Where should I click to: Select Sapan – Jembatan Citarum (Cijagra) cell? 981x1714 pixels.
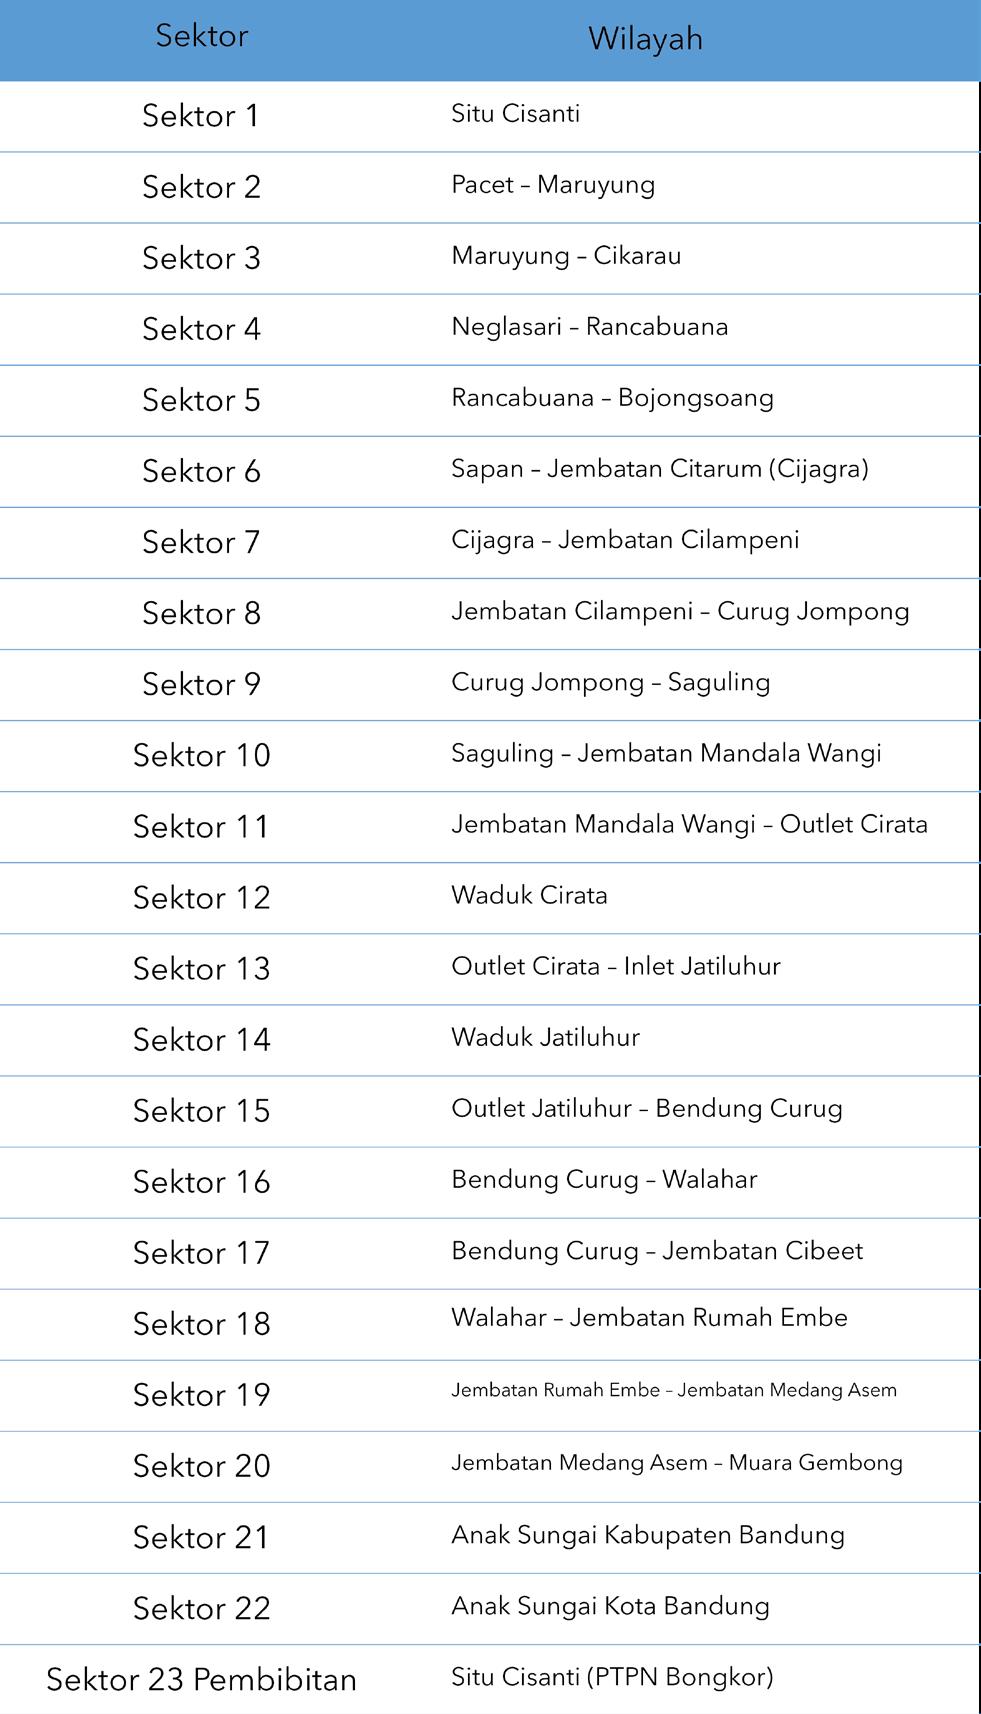pos(660,469)
